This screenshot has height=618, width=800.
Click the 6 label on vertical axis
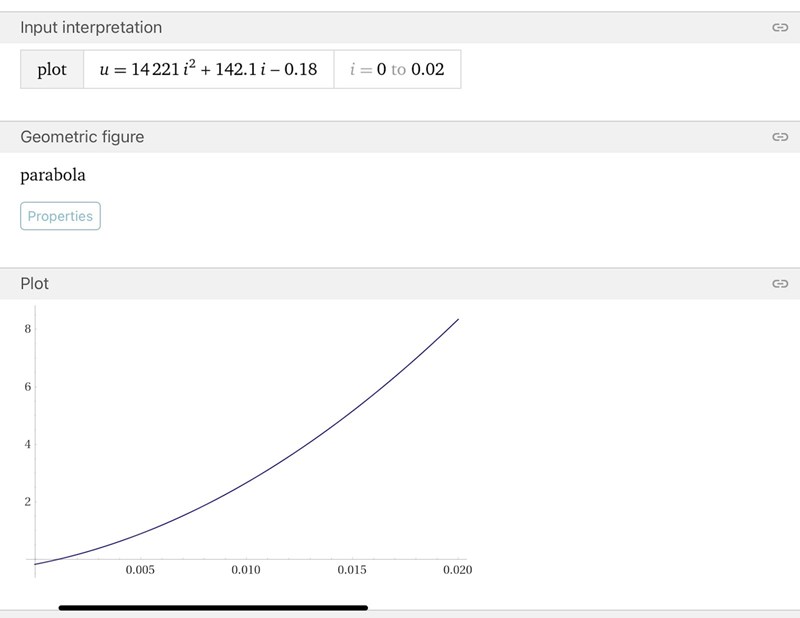click(27, 386)
